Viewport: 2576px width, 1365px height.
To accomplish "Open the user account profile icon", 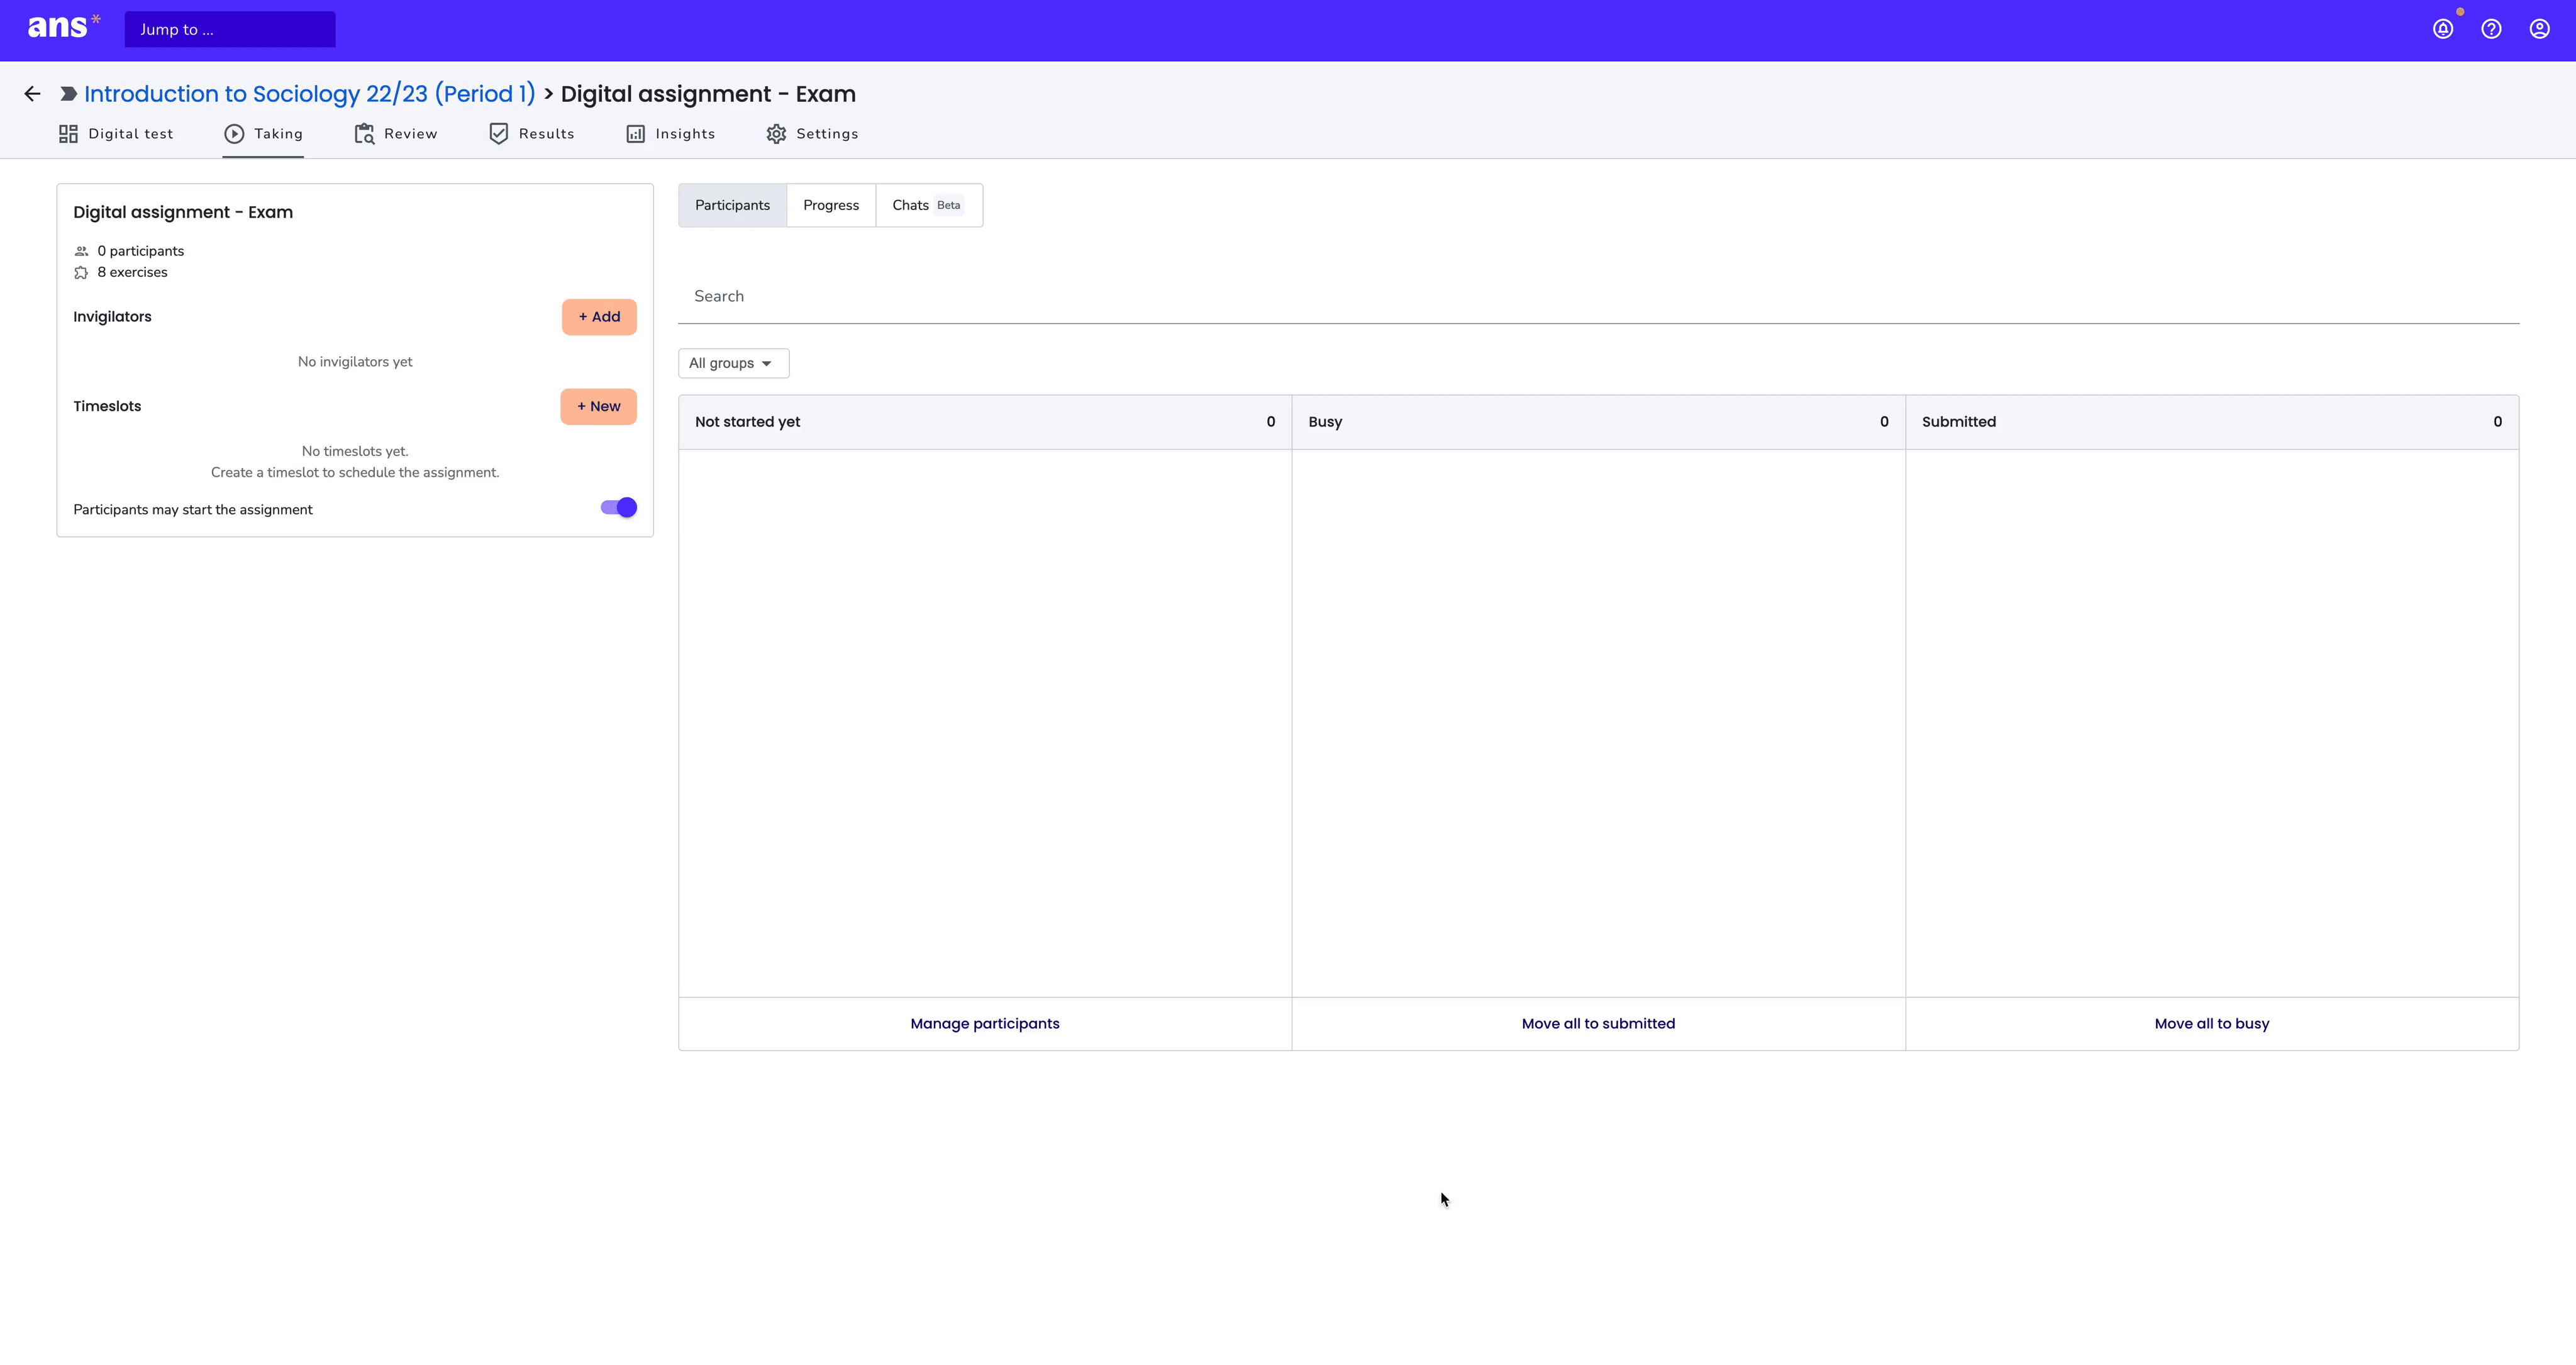I will [2539, 29].
